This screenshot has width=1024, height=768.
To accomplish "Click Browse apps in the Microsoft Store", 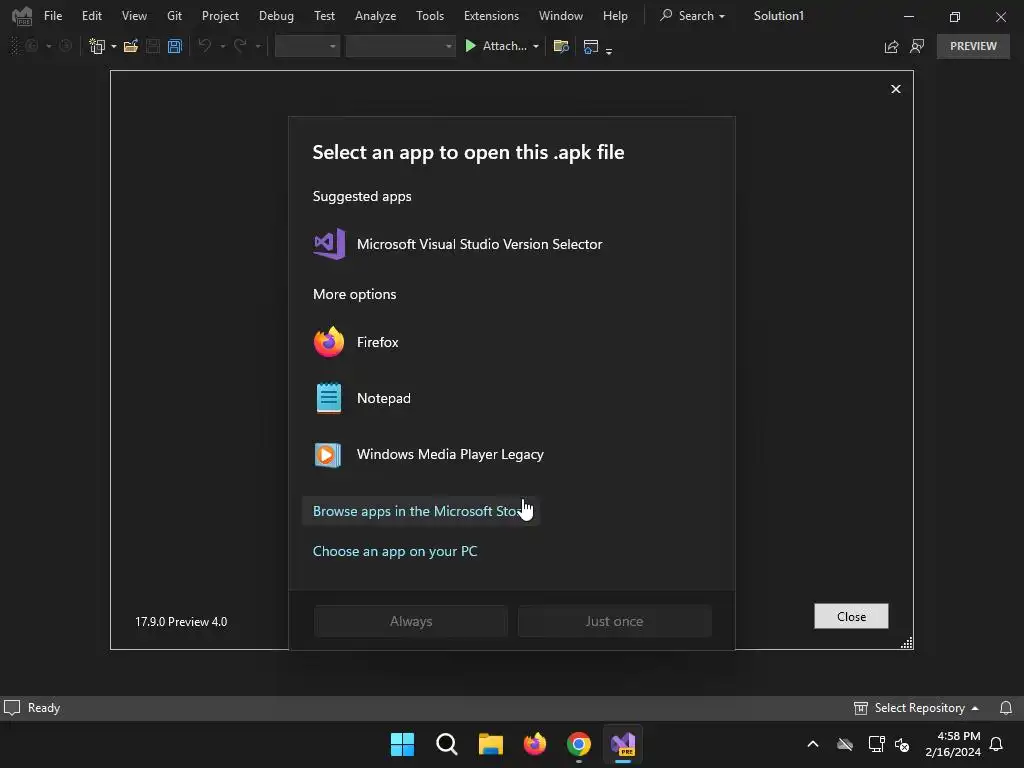I will 421,511.
